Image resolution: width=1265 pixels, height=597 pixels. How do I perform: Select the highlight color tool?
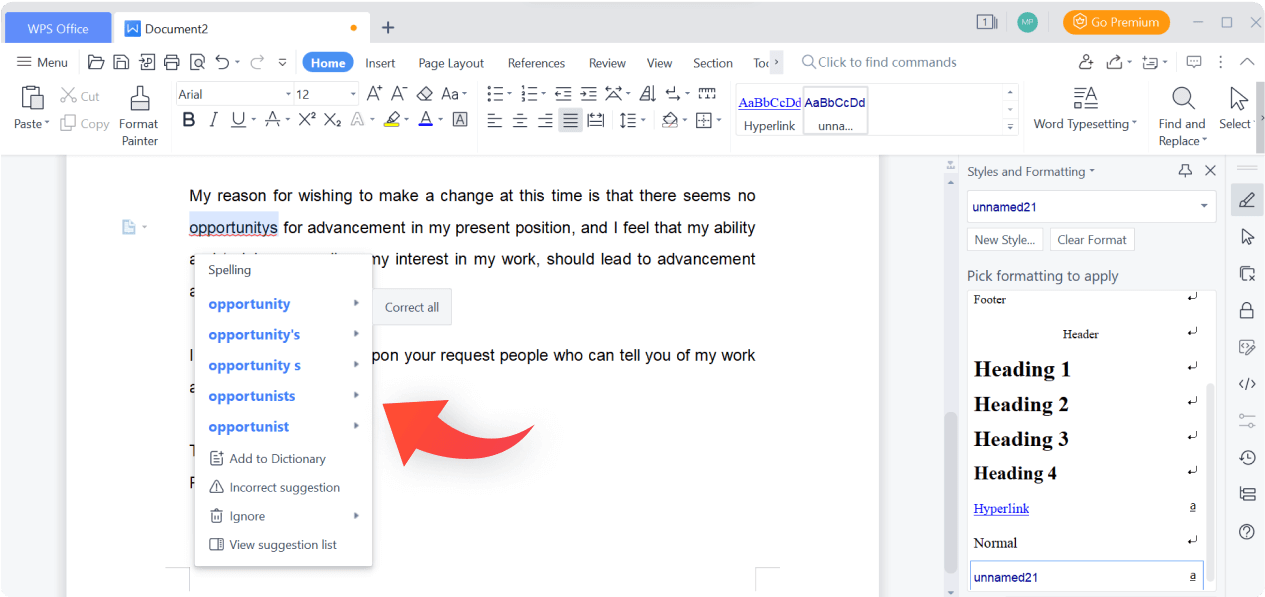pos(393,119)
